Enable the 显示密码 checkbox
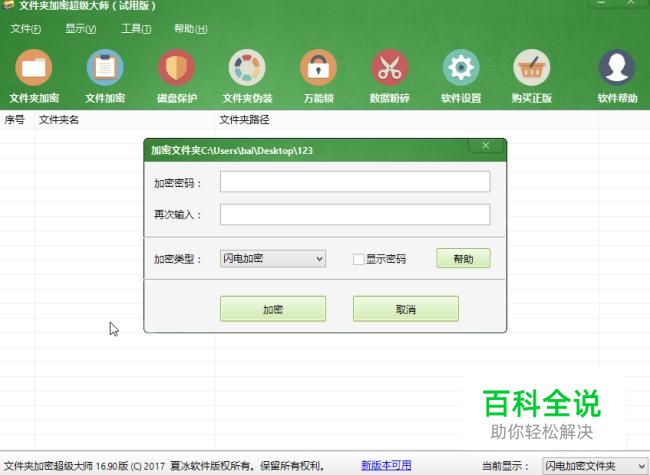Image resolution: width=650 pixels, height=475 pixels. click(x=359, y=259)
